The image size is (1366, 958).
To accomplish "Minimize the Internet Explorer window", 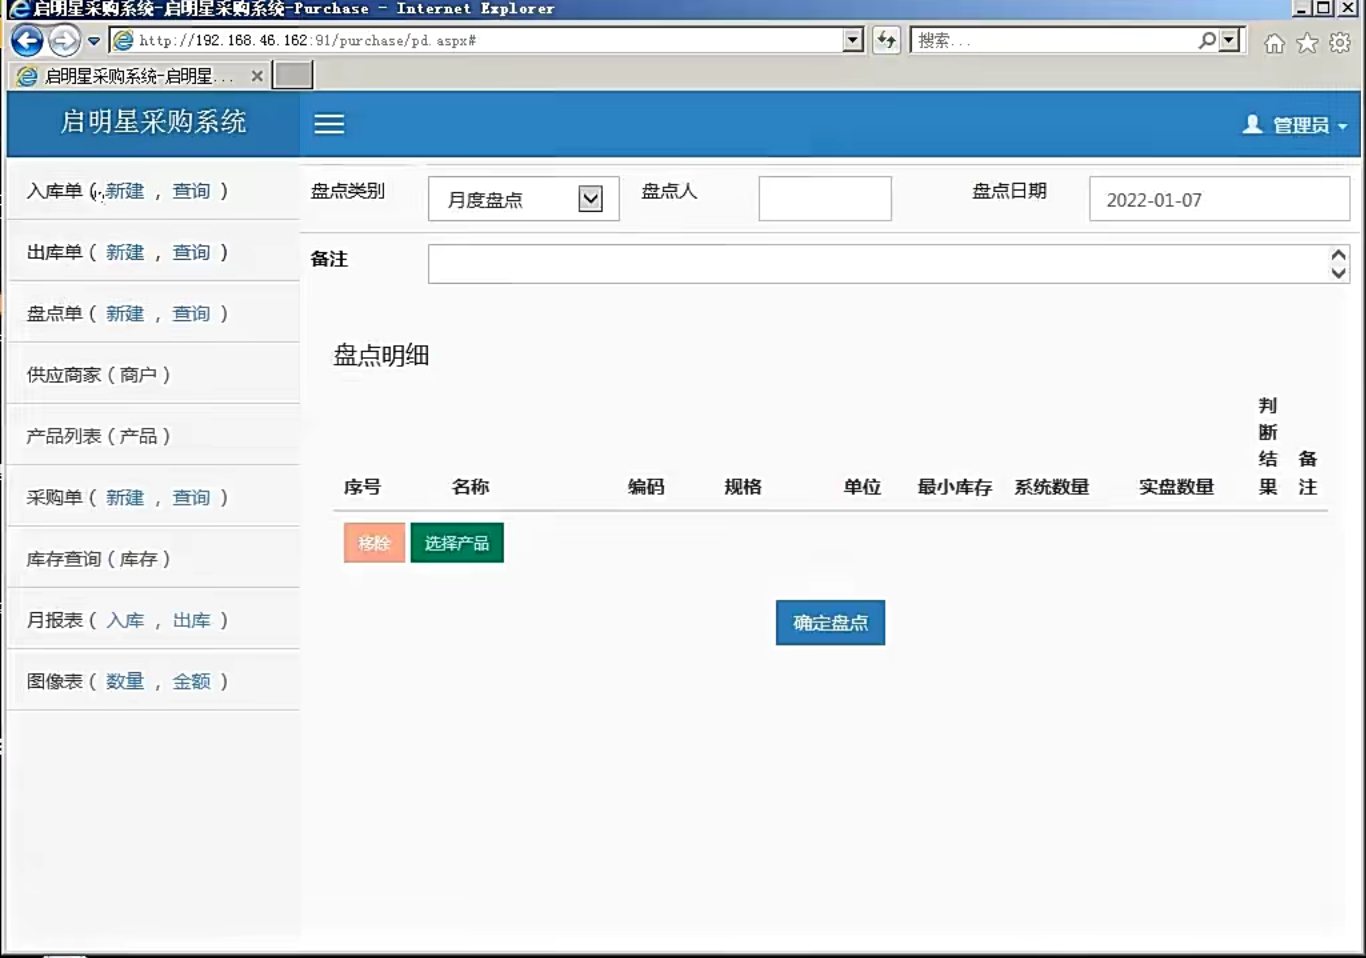I will pos(1301,8).
